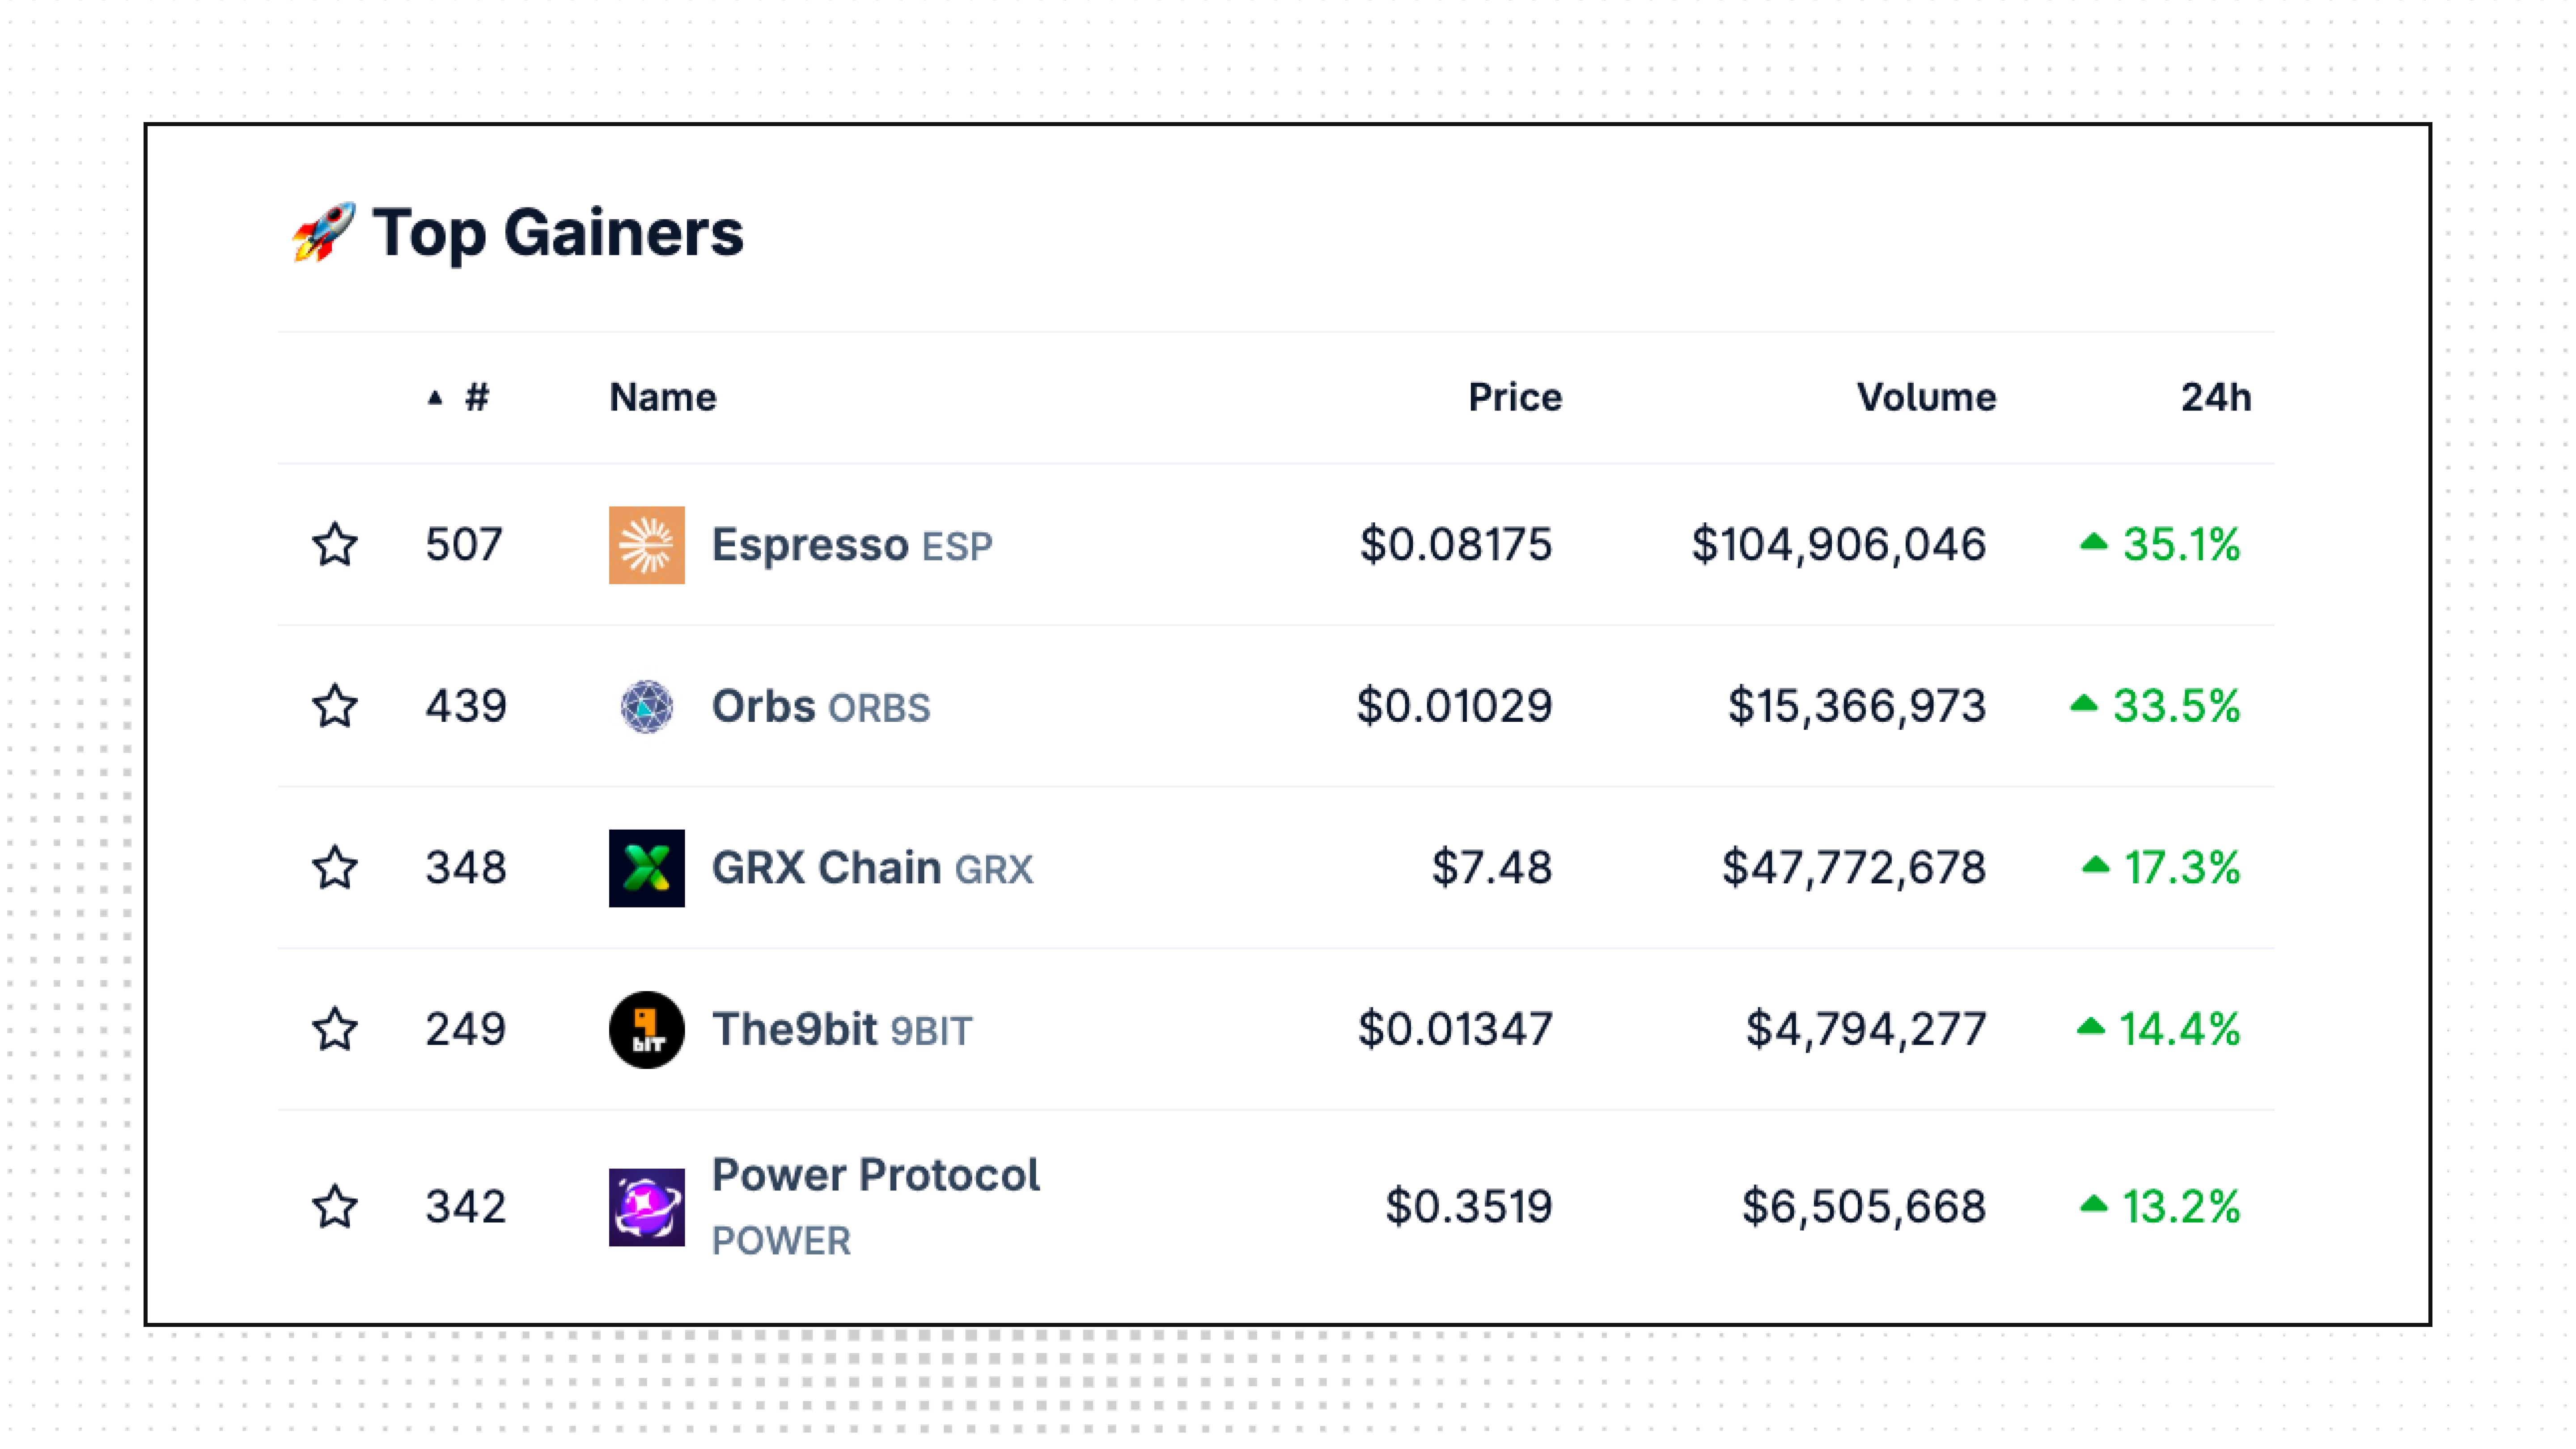Toggle the sort arrow next to # header
This screenshot has height=1449, width=2576.
coord(434,398)
